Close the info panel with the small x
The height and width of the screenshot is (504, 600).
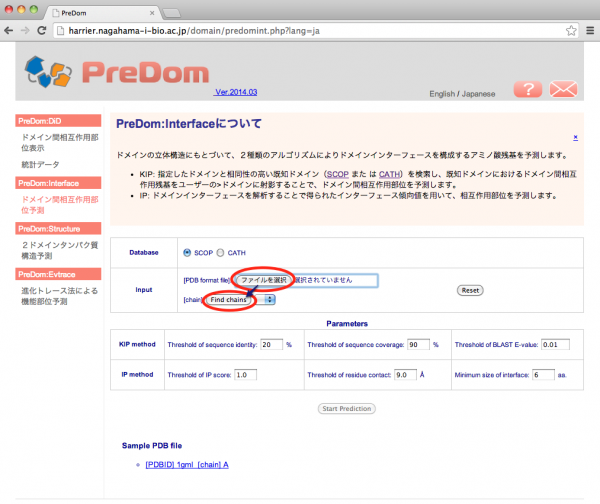[x=575, y=138]
